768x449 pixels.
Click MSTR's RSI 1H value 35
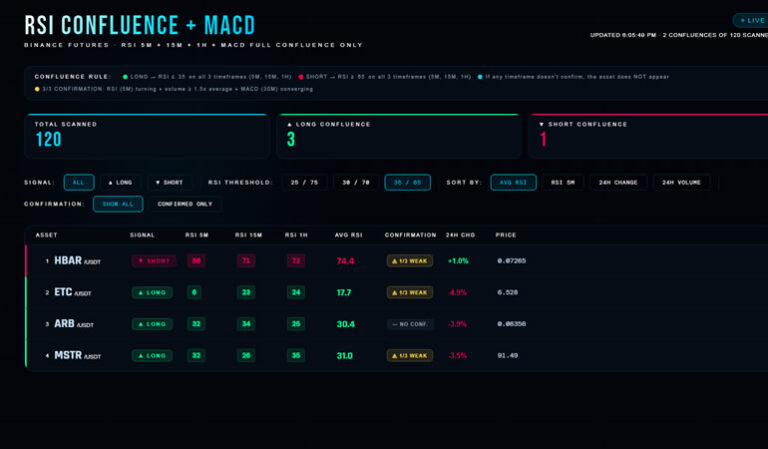coord(296,355)
